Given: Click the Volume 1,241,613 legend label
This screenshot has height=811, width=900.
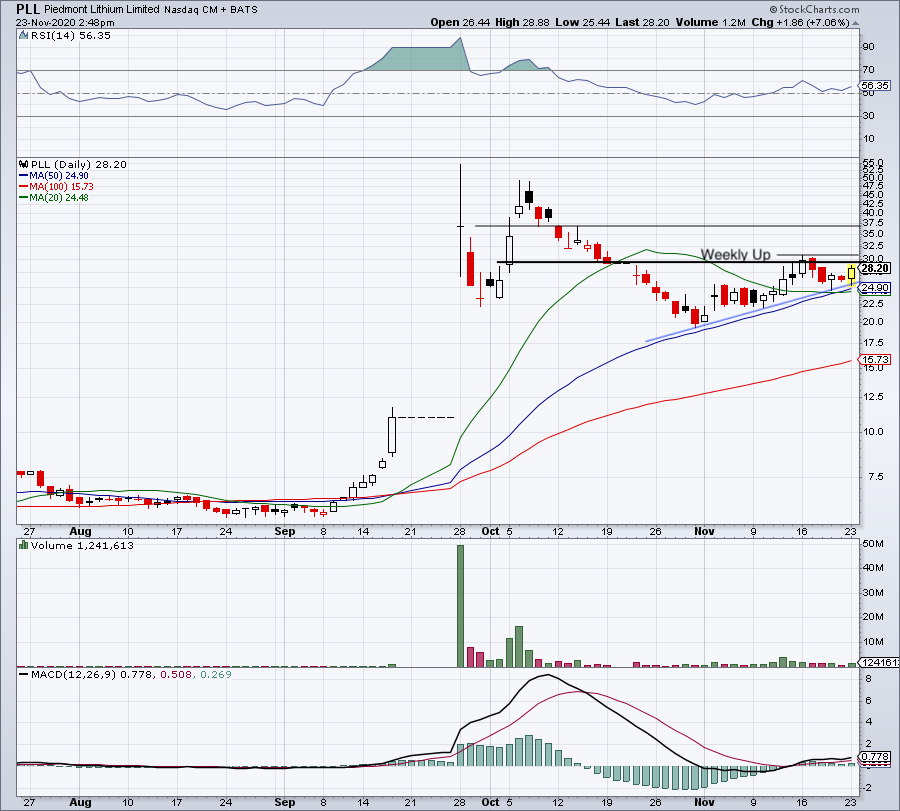Looking at the screenshot, I should (x=82, y=546).
